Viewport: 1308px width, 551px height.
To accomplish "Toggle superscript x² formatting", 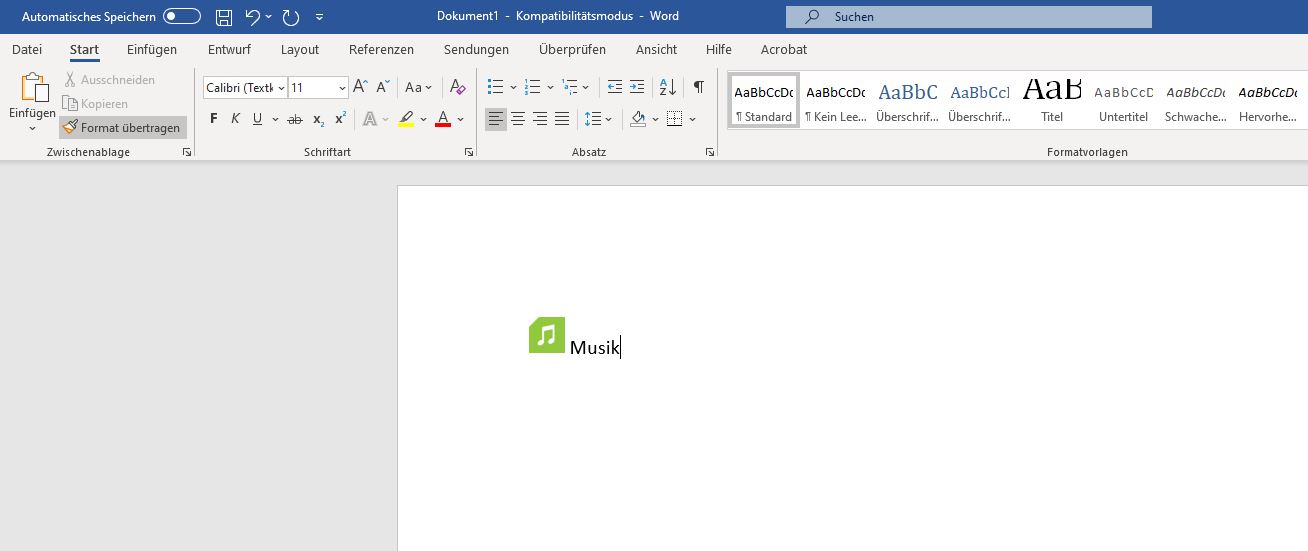I will click(x=340, y=119).
